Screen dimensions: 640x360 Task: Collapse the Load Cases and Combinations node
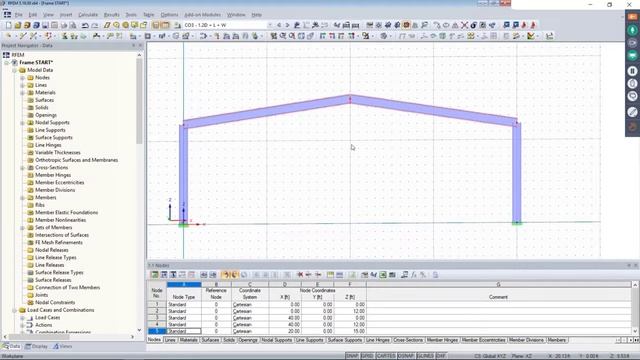[x=15, y=310]
